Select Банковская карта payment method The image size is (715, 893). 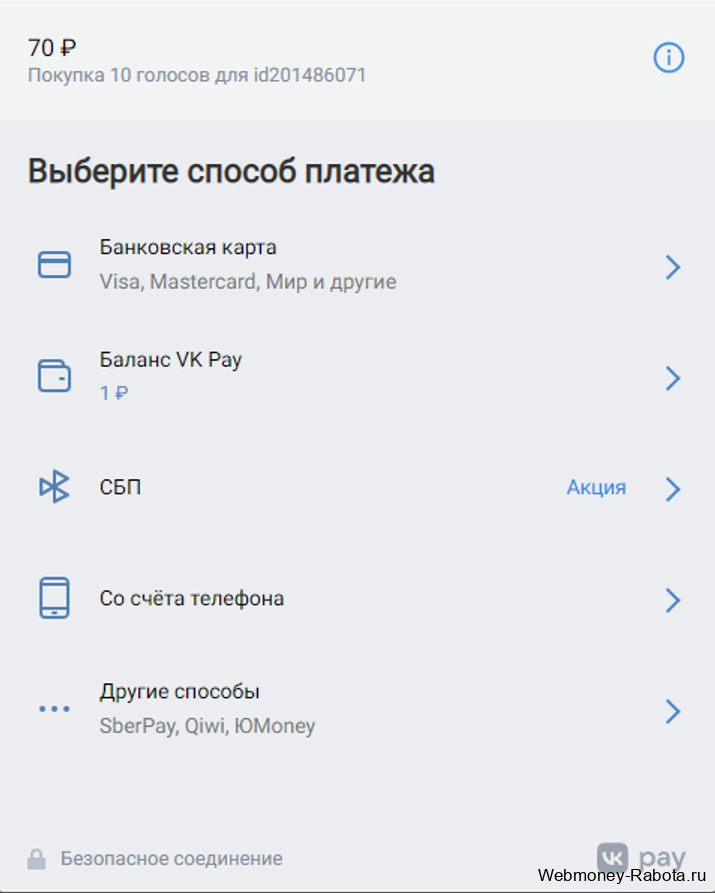(357, 265)
